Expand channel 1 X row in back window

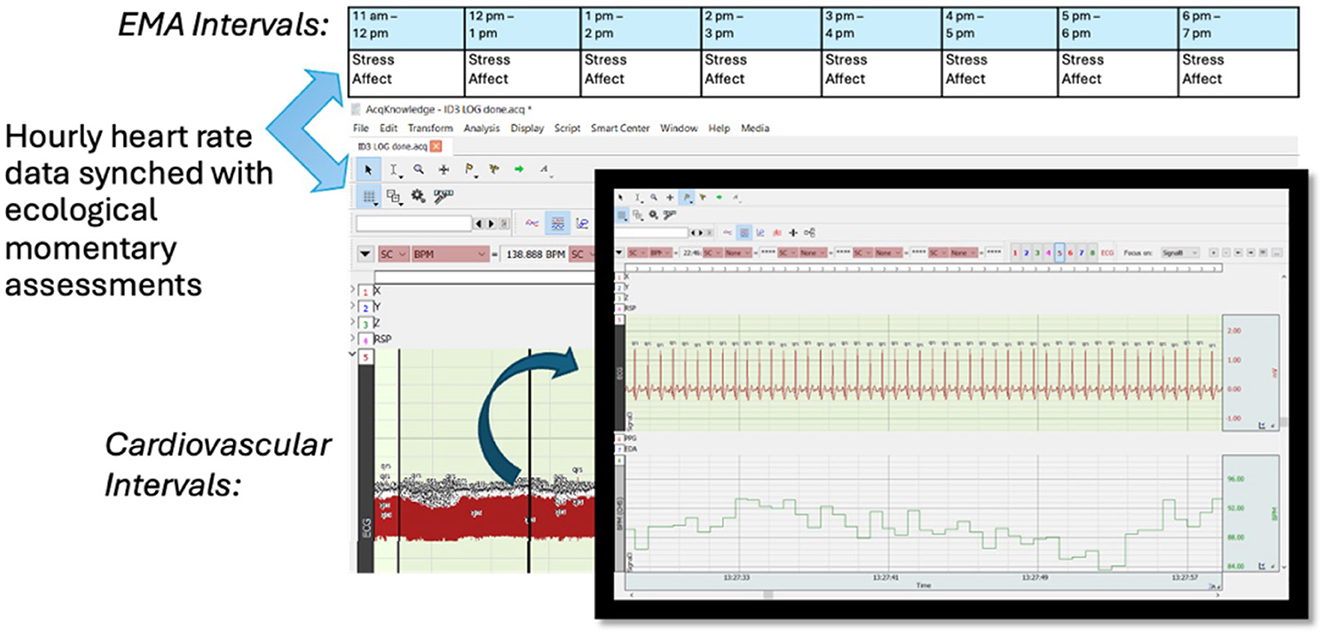tap(352, 290)
